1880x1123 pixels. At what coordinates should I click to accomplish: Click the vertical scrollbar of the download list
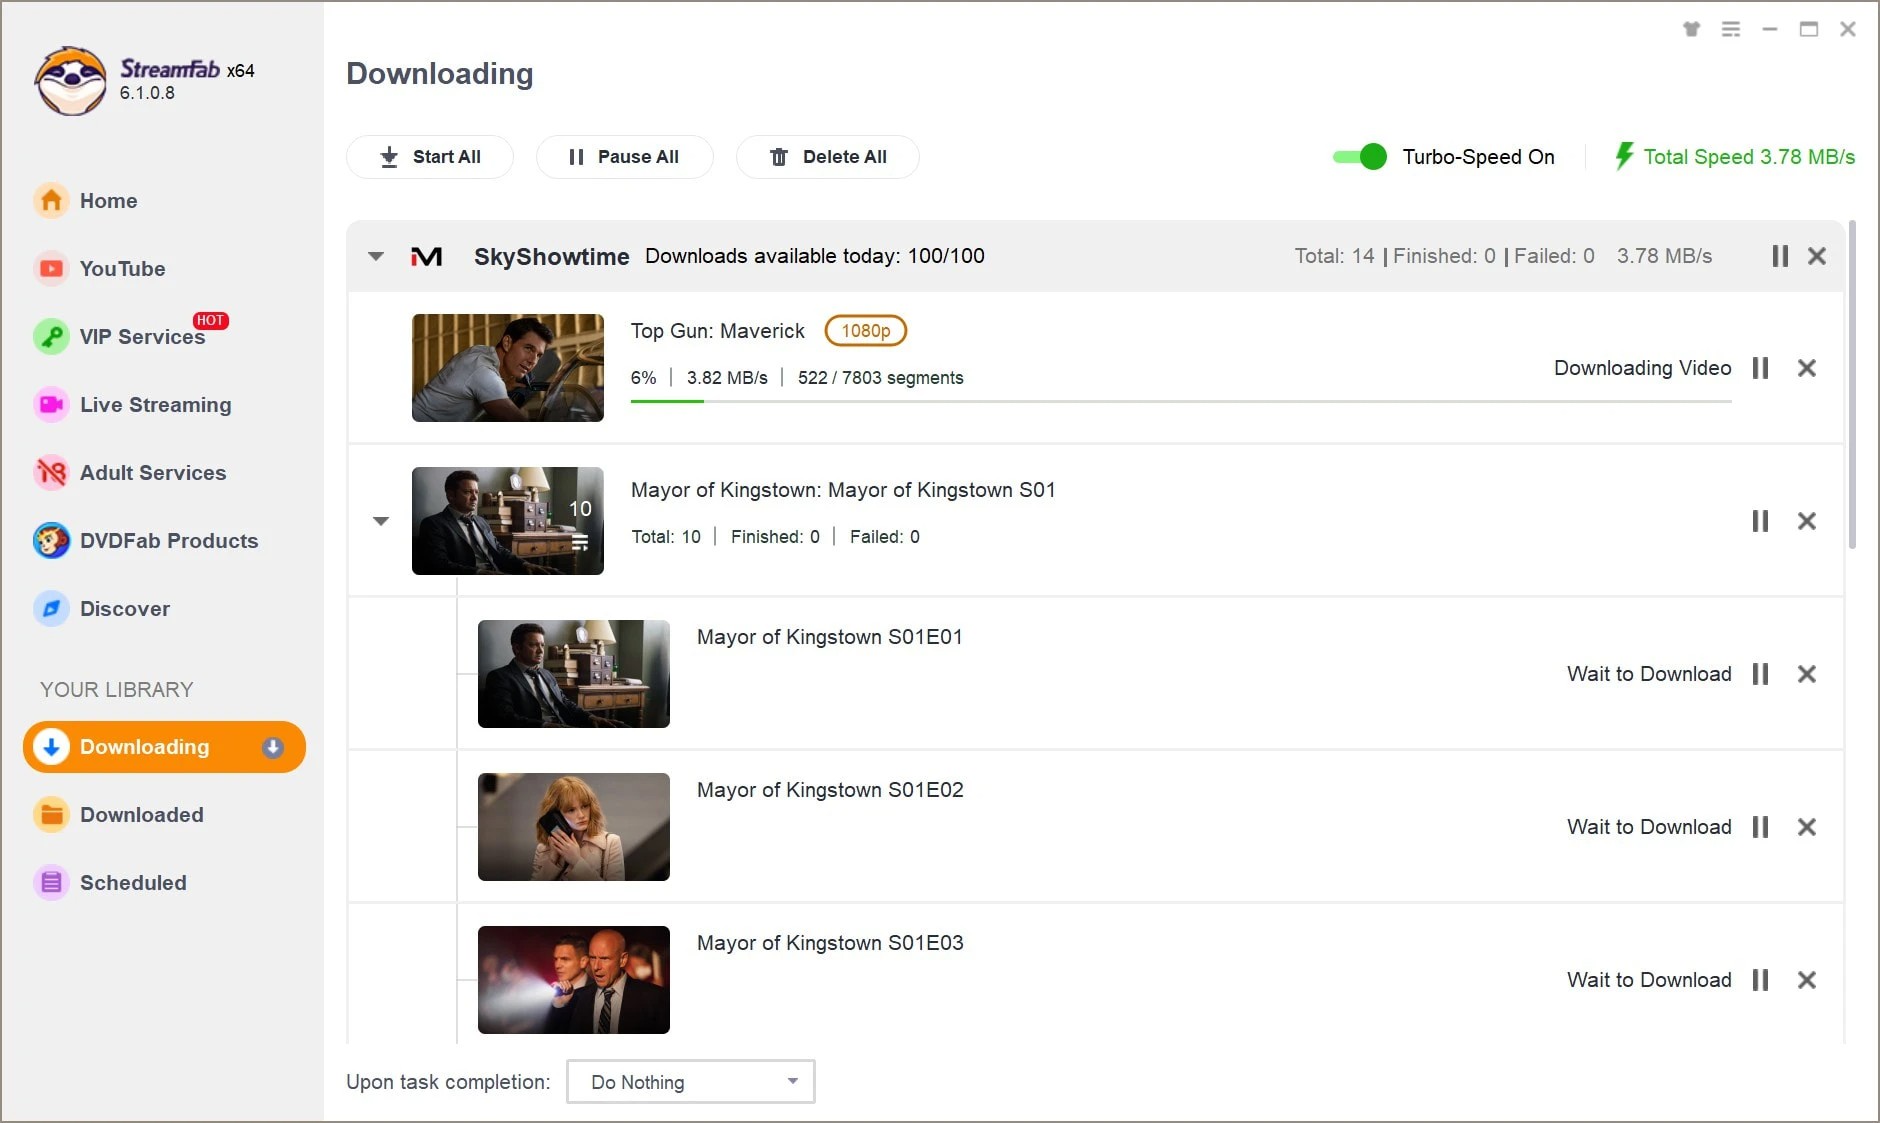1852,385
